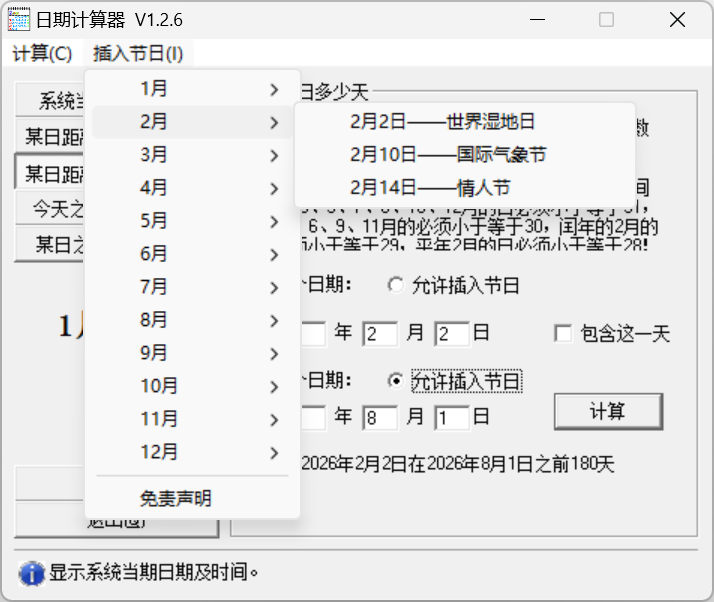Click the blue info icon in status bar

coord(31,573)
